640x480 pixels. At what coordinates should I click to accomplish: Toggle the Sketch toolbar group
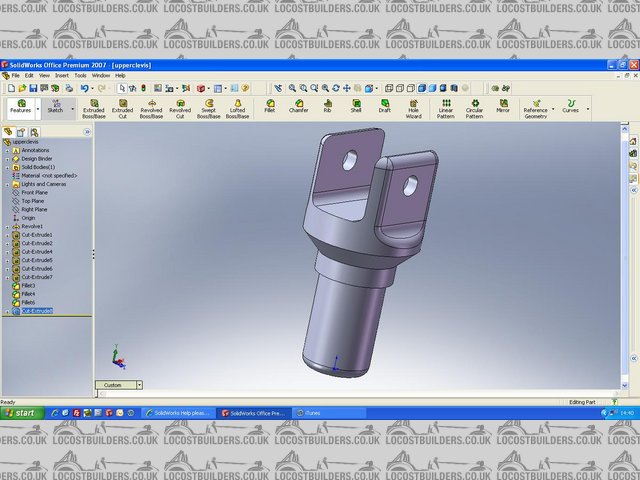pyautogui.click(x=55, y=107)
